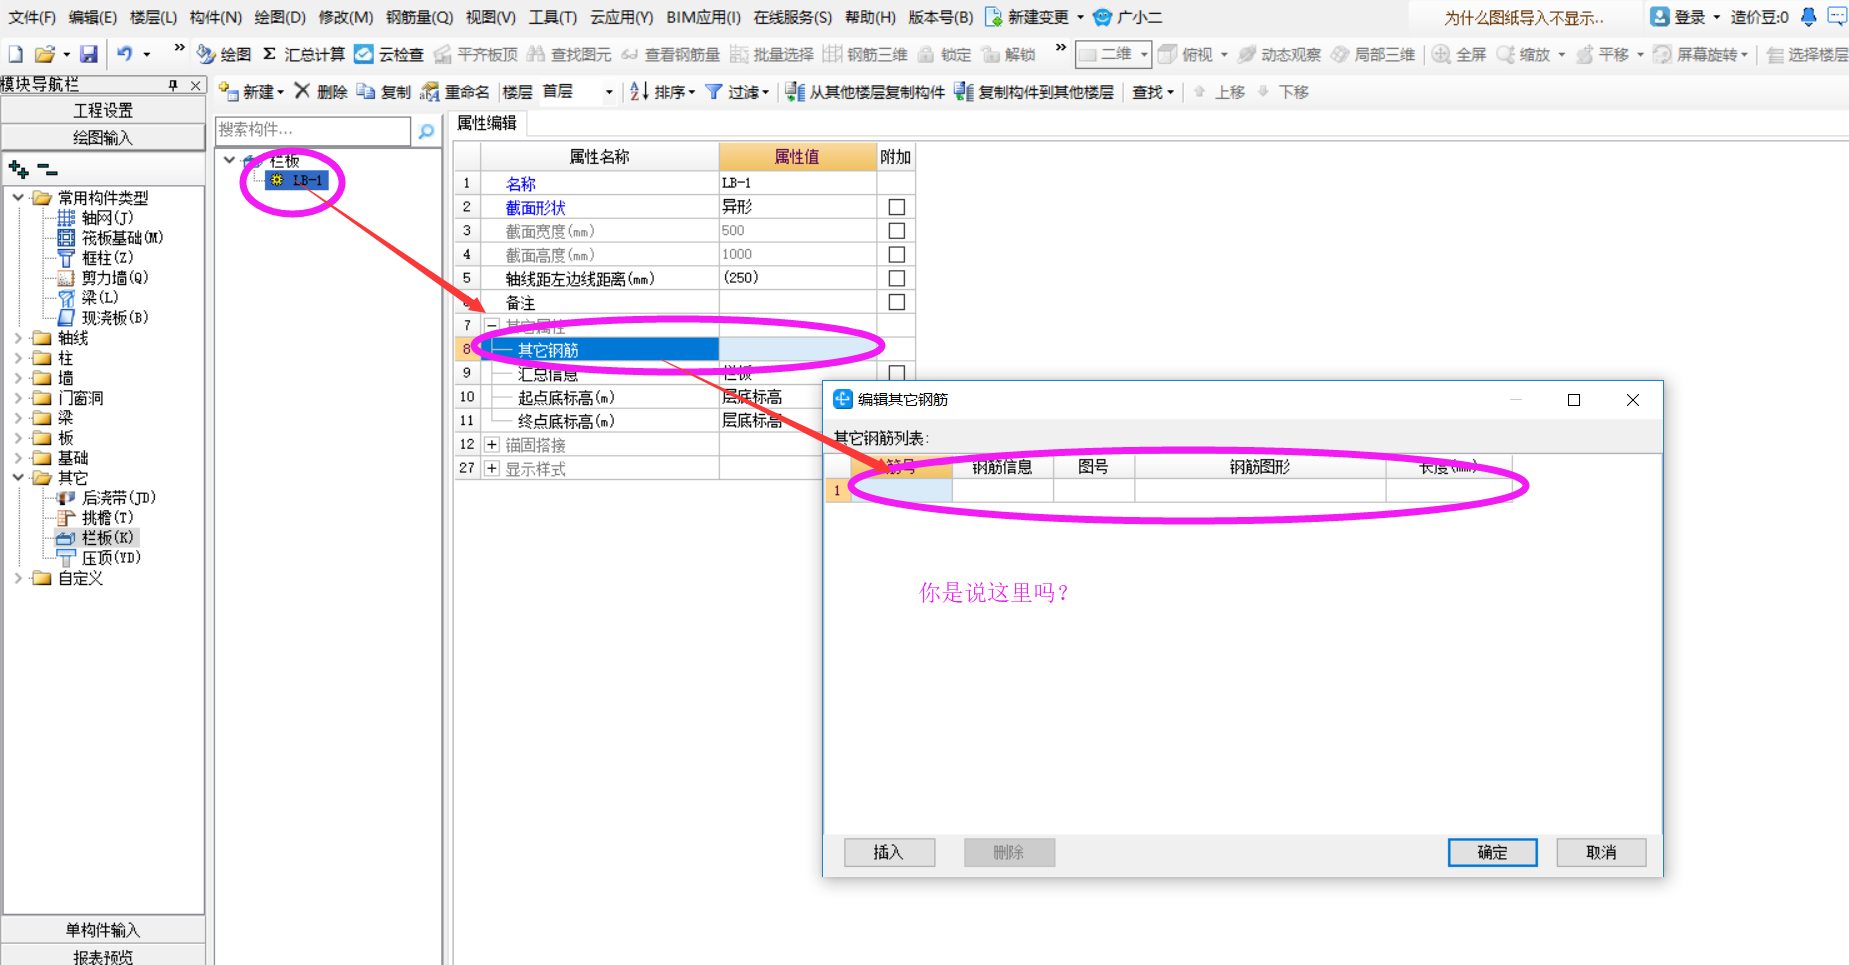Open BIM应用(I) menu

point(703,17)
